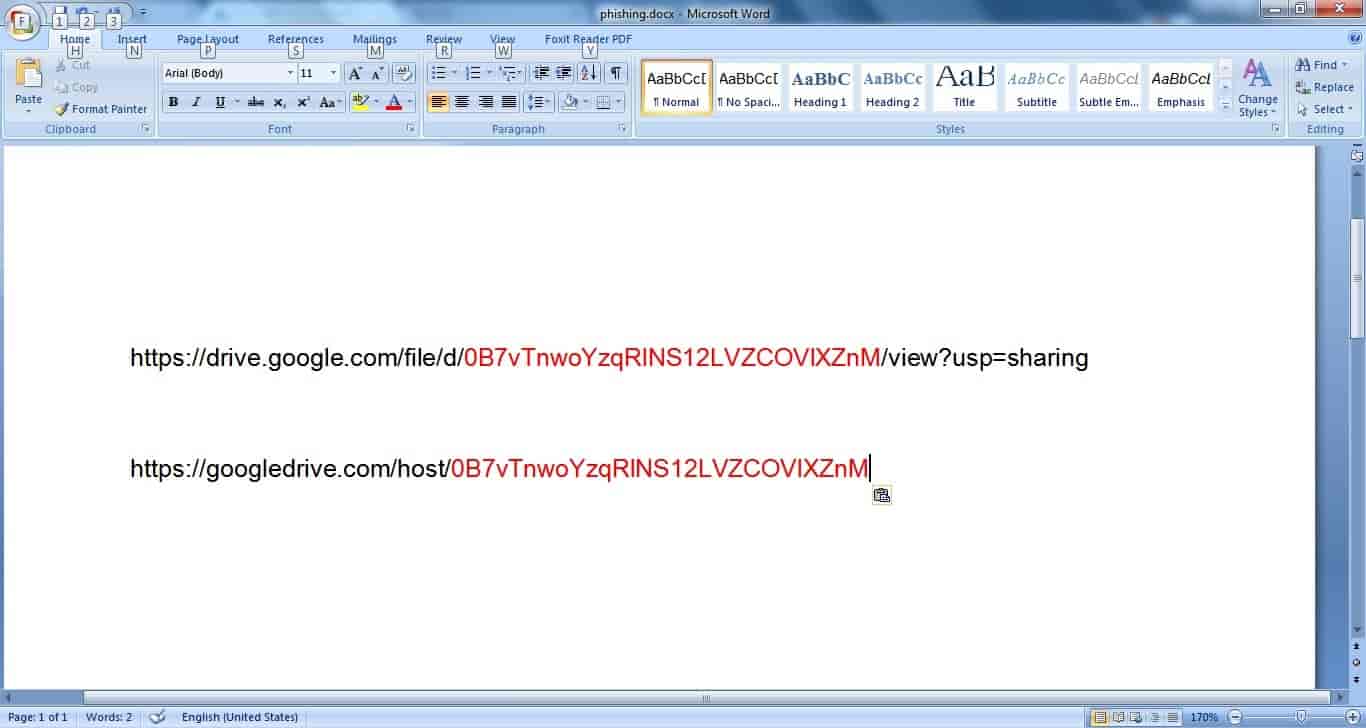1366x728 pixels.
Task: Open the Select dropdown in Editing
Action: click(1325, 109)
